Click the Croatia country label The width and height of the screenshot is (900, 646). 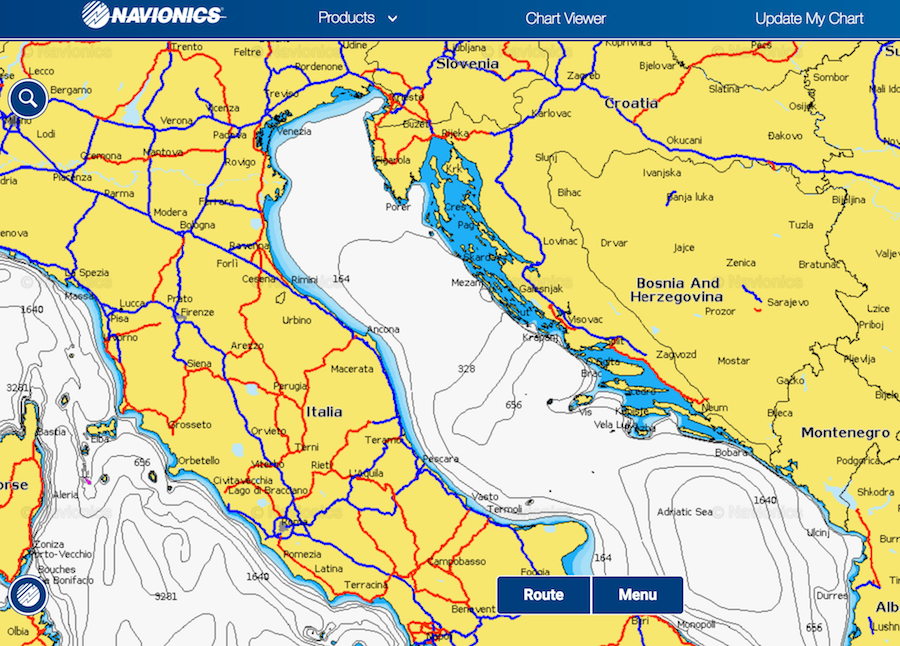(x=631, y=103)
